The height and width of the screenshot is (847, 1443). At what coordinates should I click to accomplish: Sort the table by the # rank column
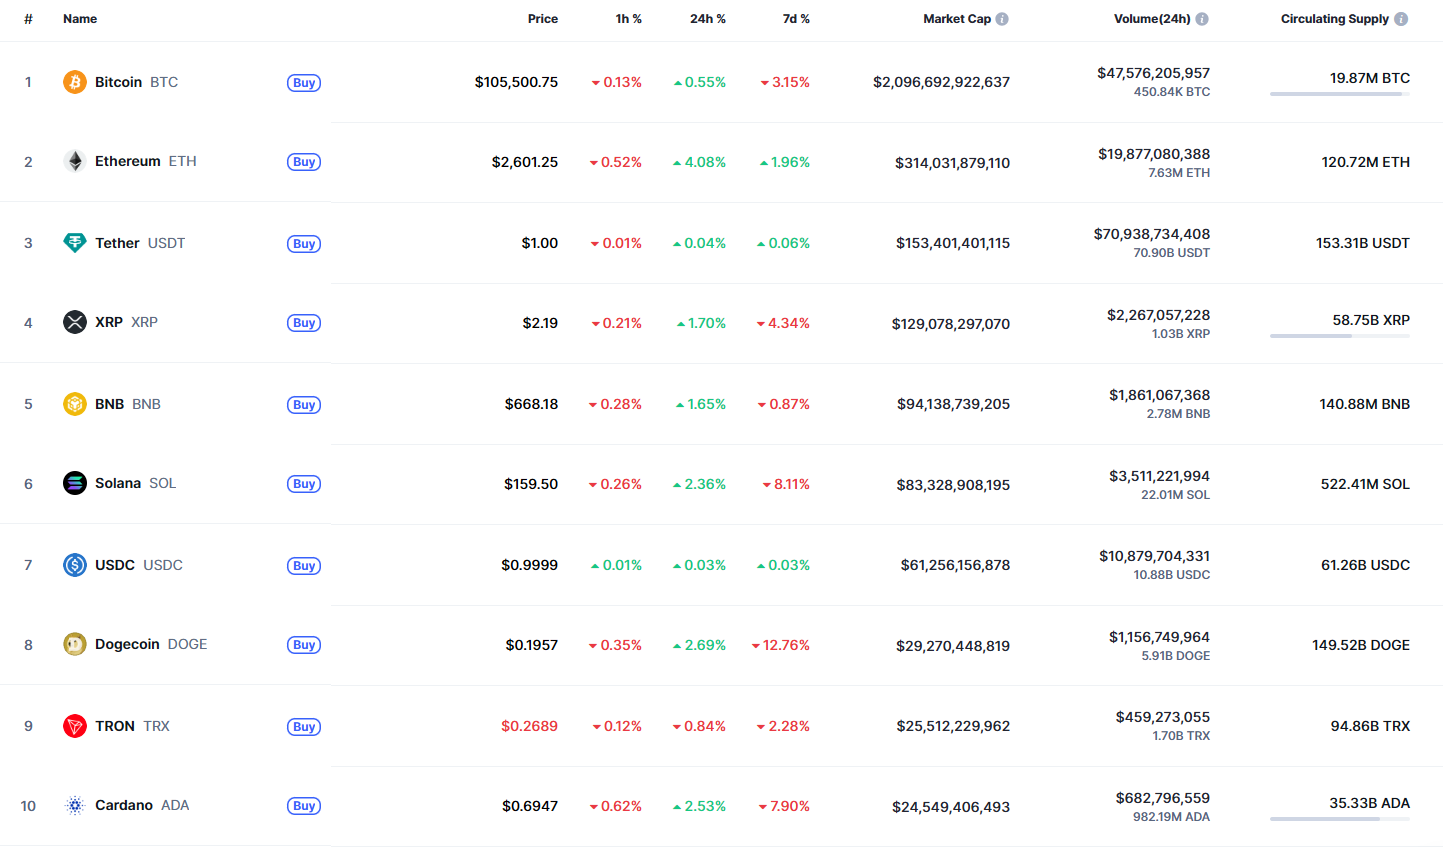(x=28, y=19)
